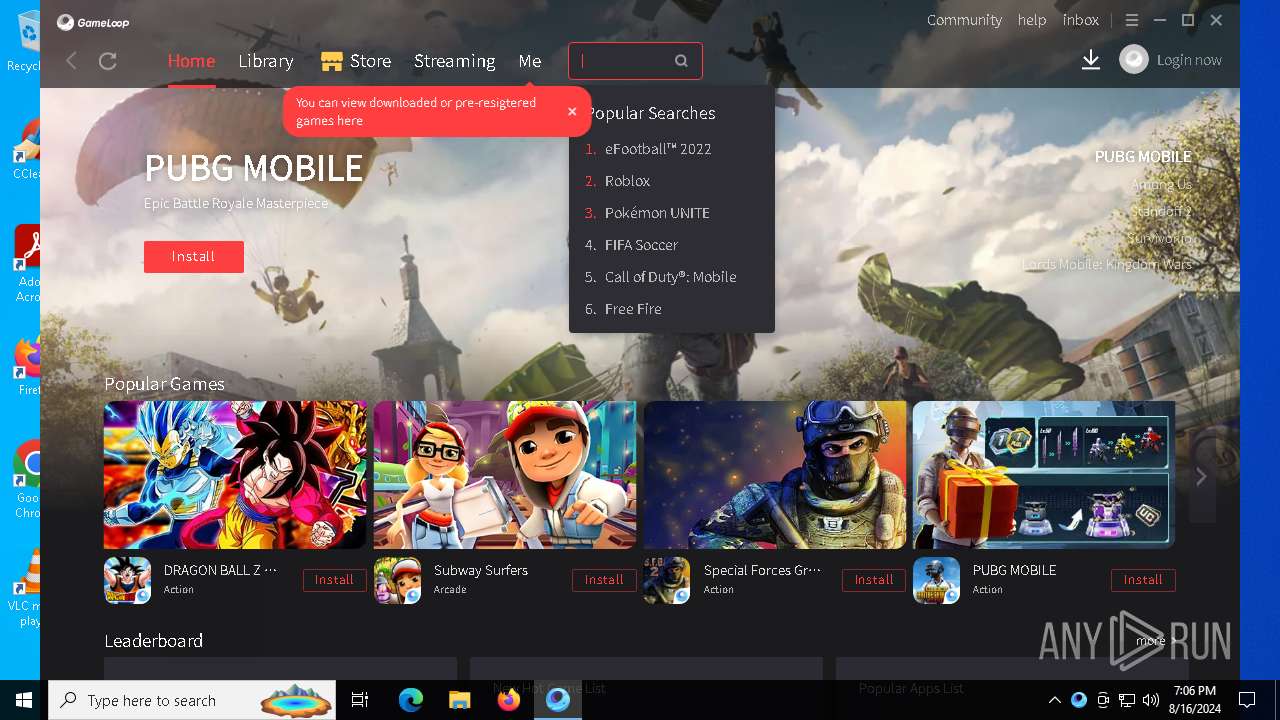Open Special Forces Group banner thumbnail
Screen dimensions: 1280x720
[775, 475]
